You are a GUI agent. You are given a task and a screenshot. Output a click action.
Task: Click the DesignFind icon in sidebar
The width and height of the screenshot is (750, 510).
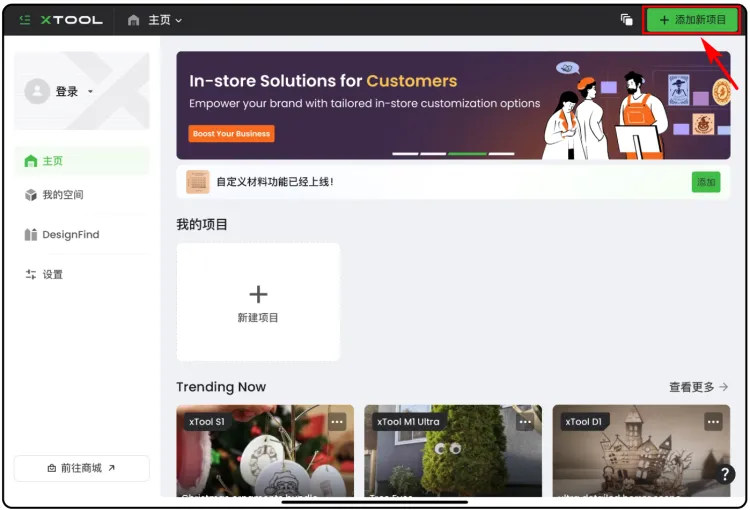31,234
